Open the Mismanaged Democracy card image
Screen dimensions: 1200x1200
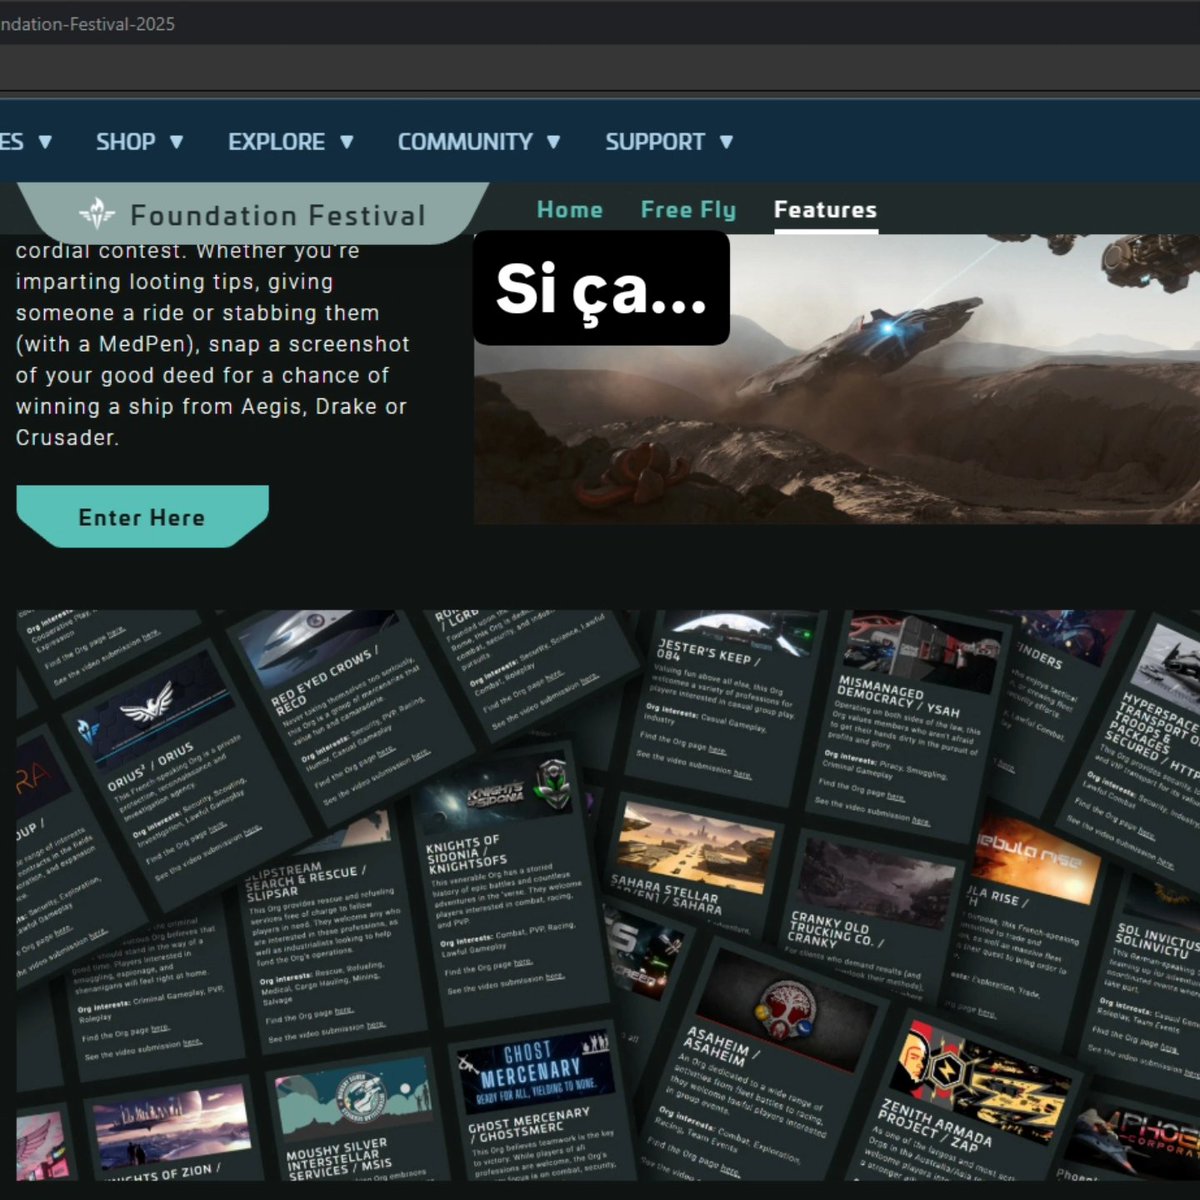(x=923, y=654)
